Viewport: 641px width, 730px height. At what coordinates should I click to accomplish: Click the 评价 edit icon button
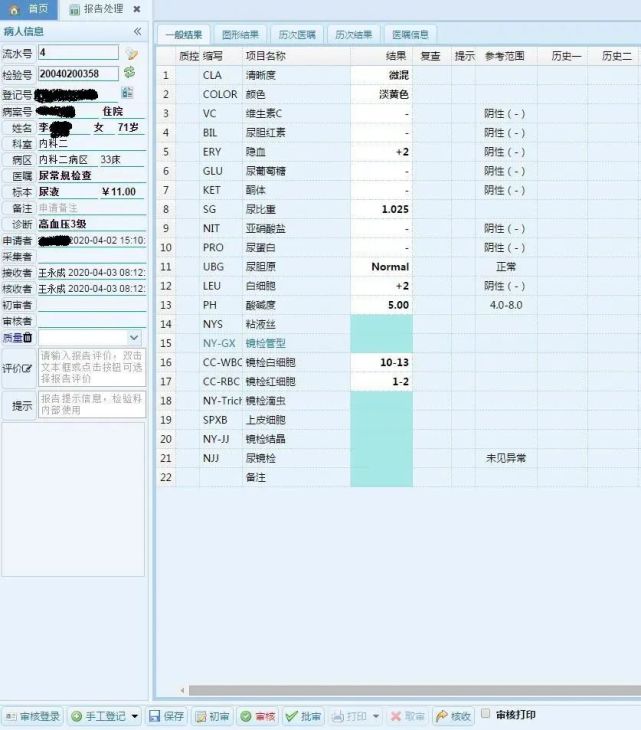[17, 368]
